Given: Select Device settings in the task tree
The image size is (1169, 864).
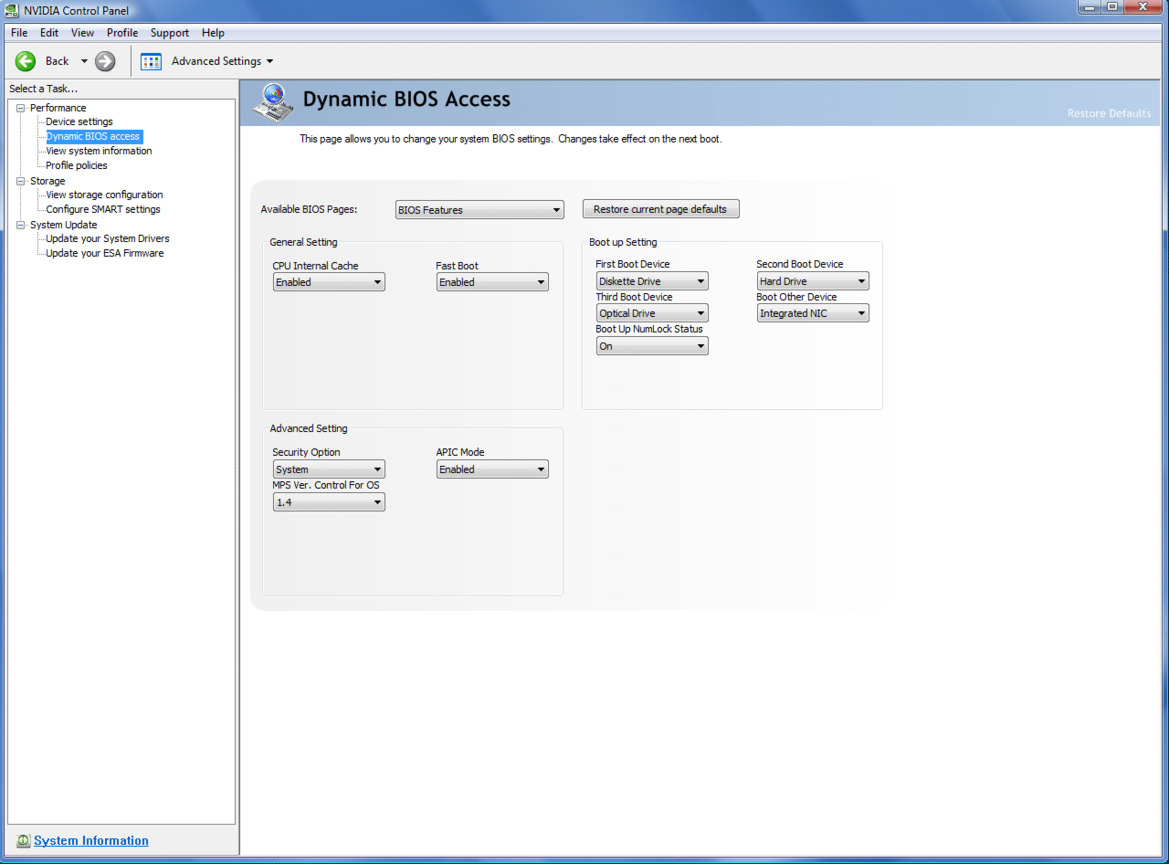Looking at the screenshot, I should tap(79, 122).
